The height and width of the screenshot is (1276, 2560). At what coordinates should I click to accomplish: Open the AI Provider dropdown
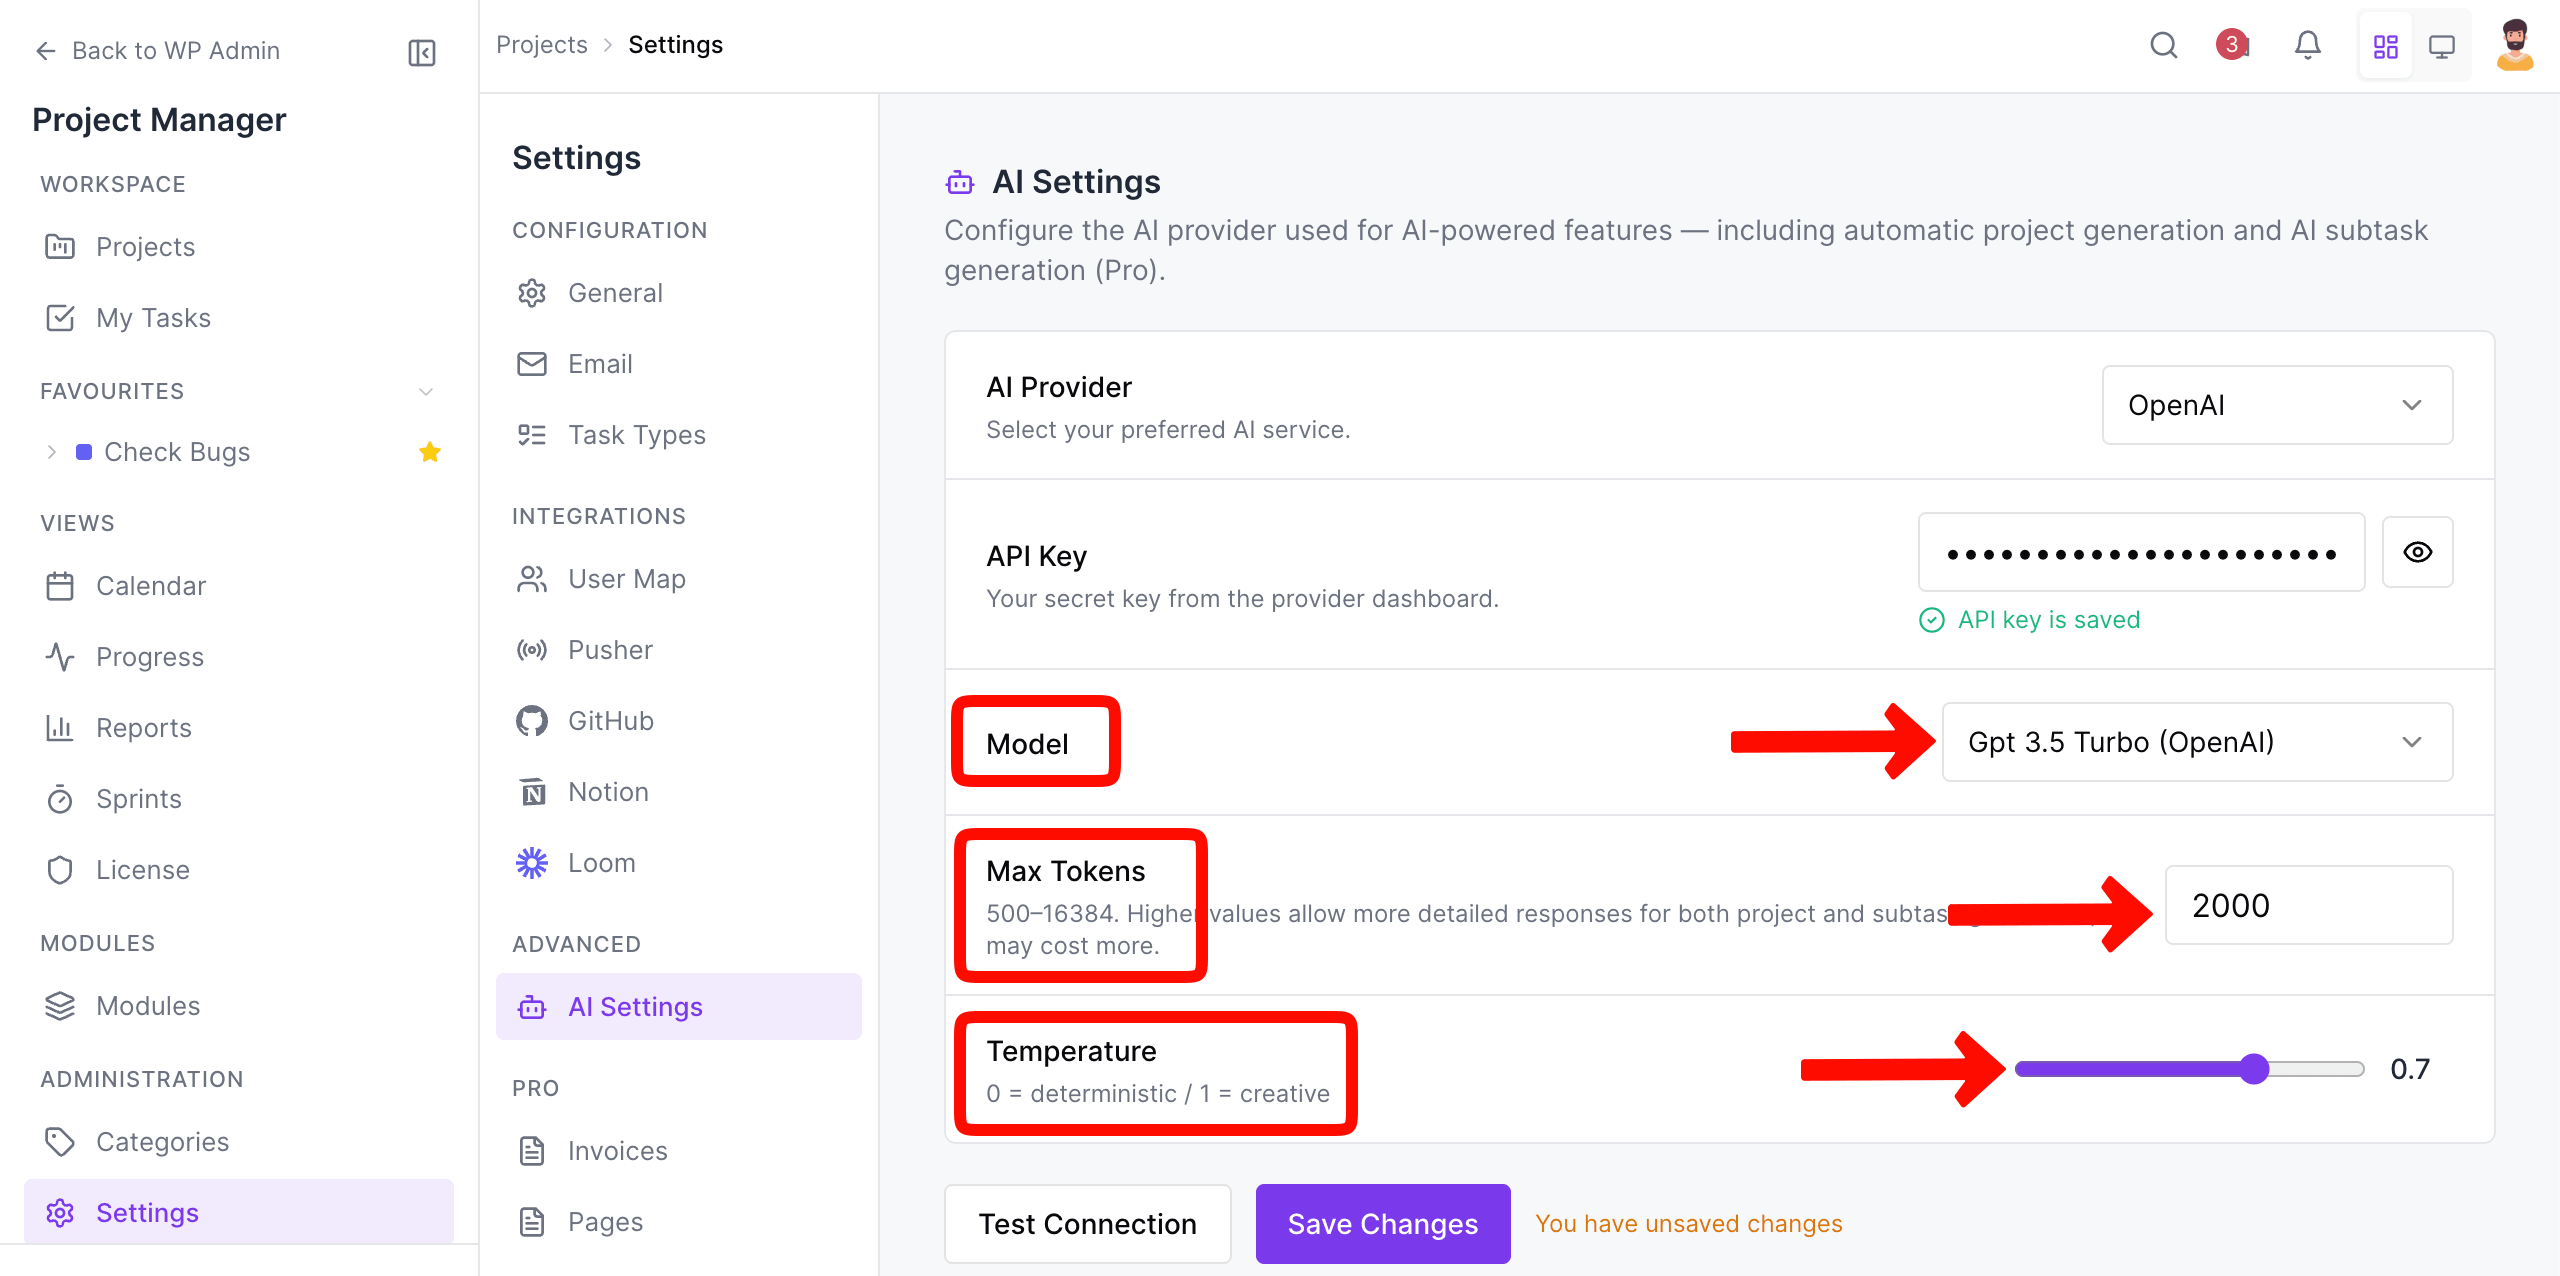[x=2276, y=405]
